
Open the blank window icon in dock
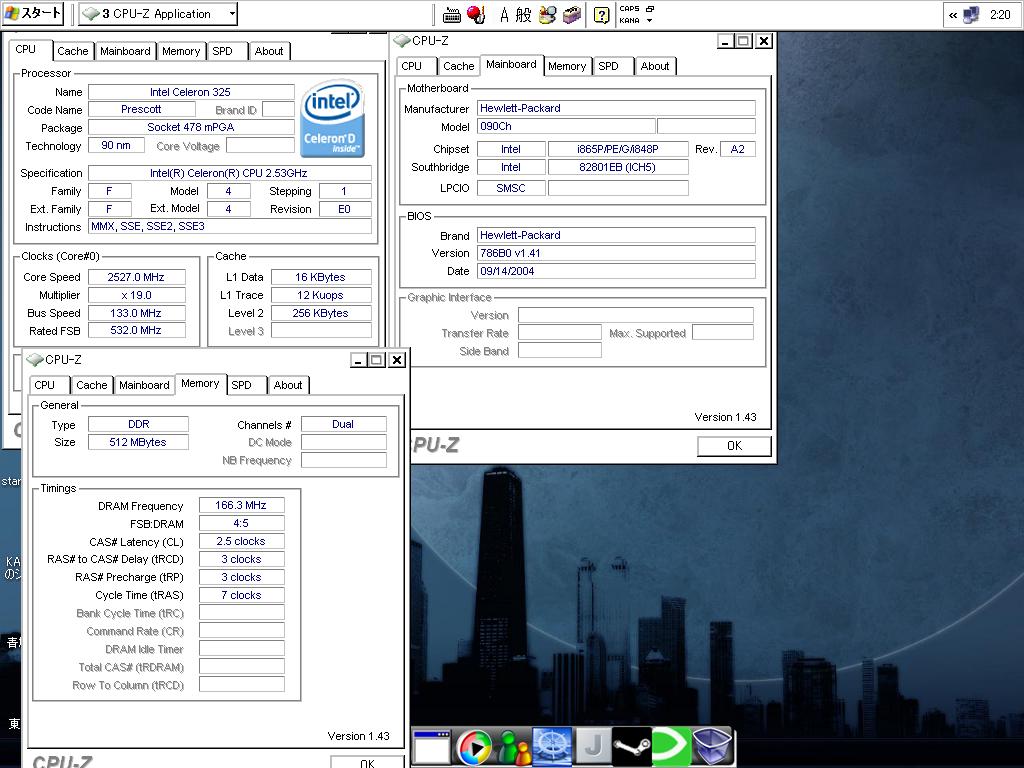pyautogui.click(x=432, y=746)
